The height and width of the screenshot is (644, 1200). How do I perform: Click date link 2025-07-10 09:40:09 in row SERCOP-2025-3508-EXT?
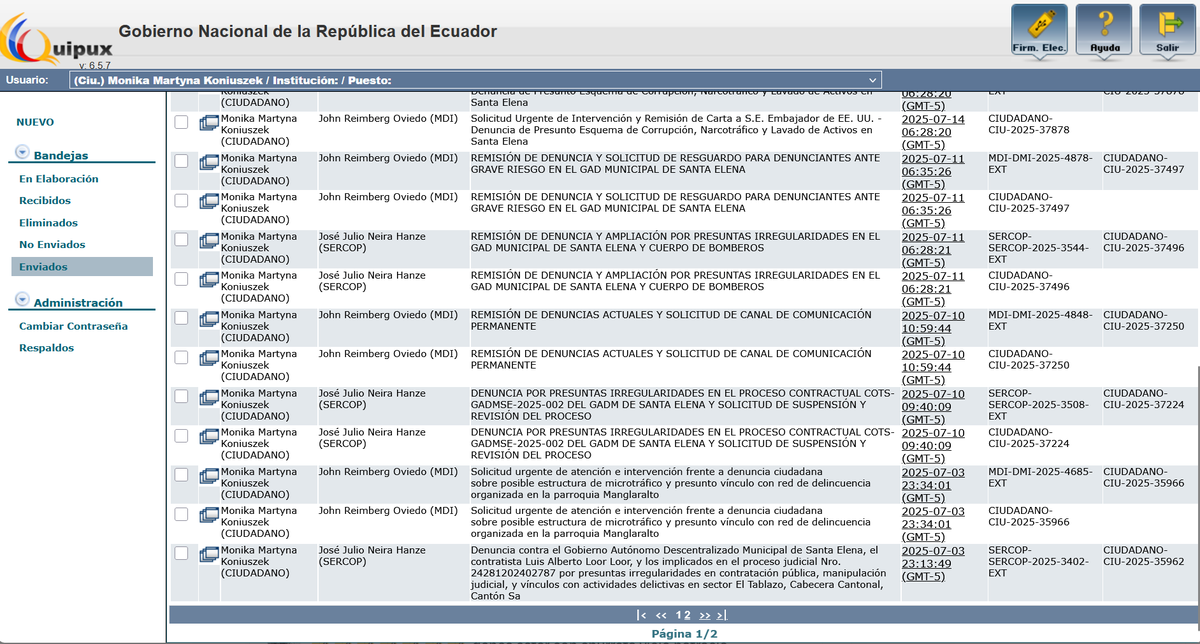pos(933,406)
